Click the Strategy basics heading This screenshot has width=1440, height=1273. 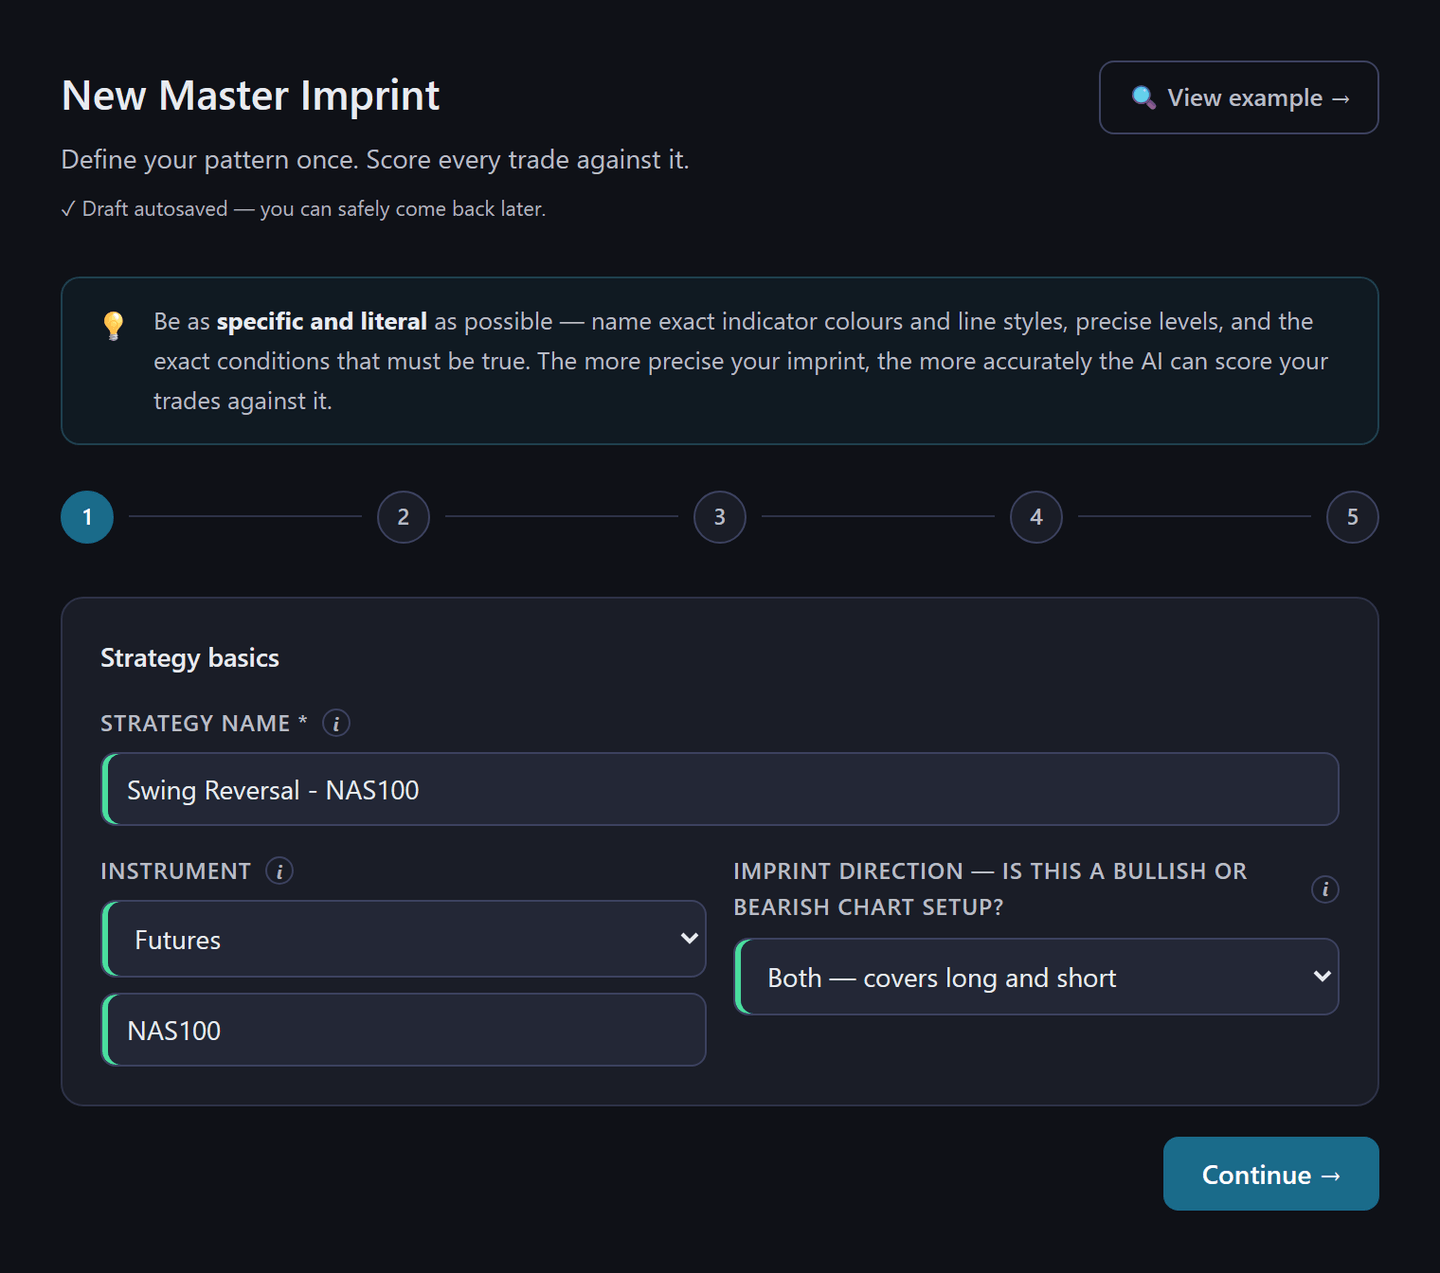[x=190, y=658]
